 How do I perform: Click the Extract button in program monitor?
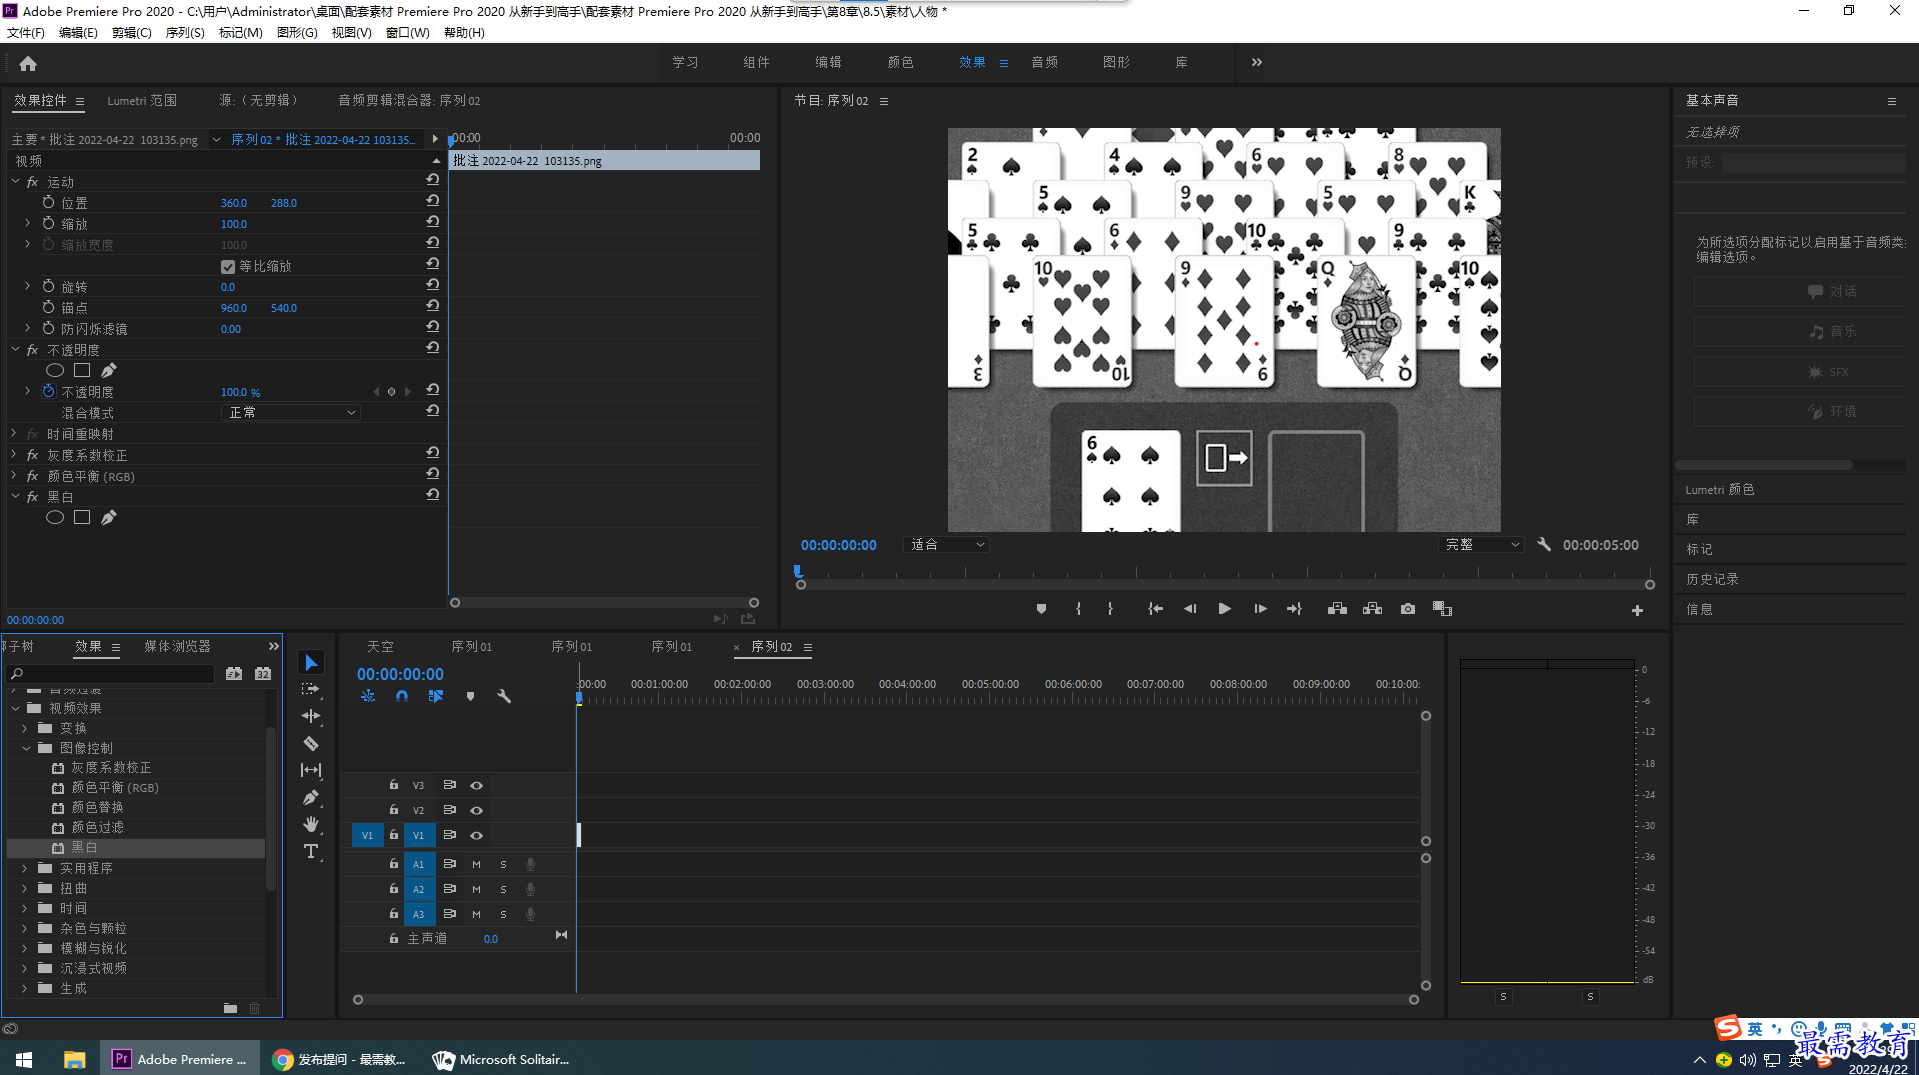1372,609
